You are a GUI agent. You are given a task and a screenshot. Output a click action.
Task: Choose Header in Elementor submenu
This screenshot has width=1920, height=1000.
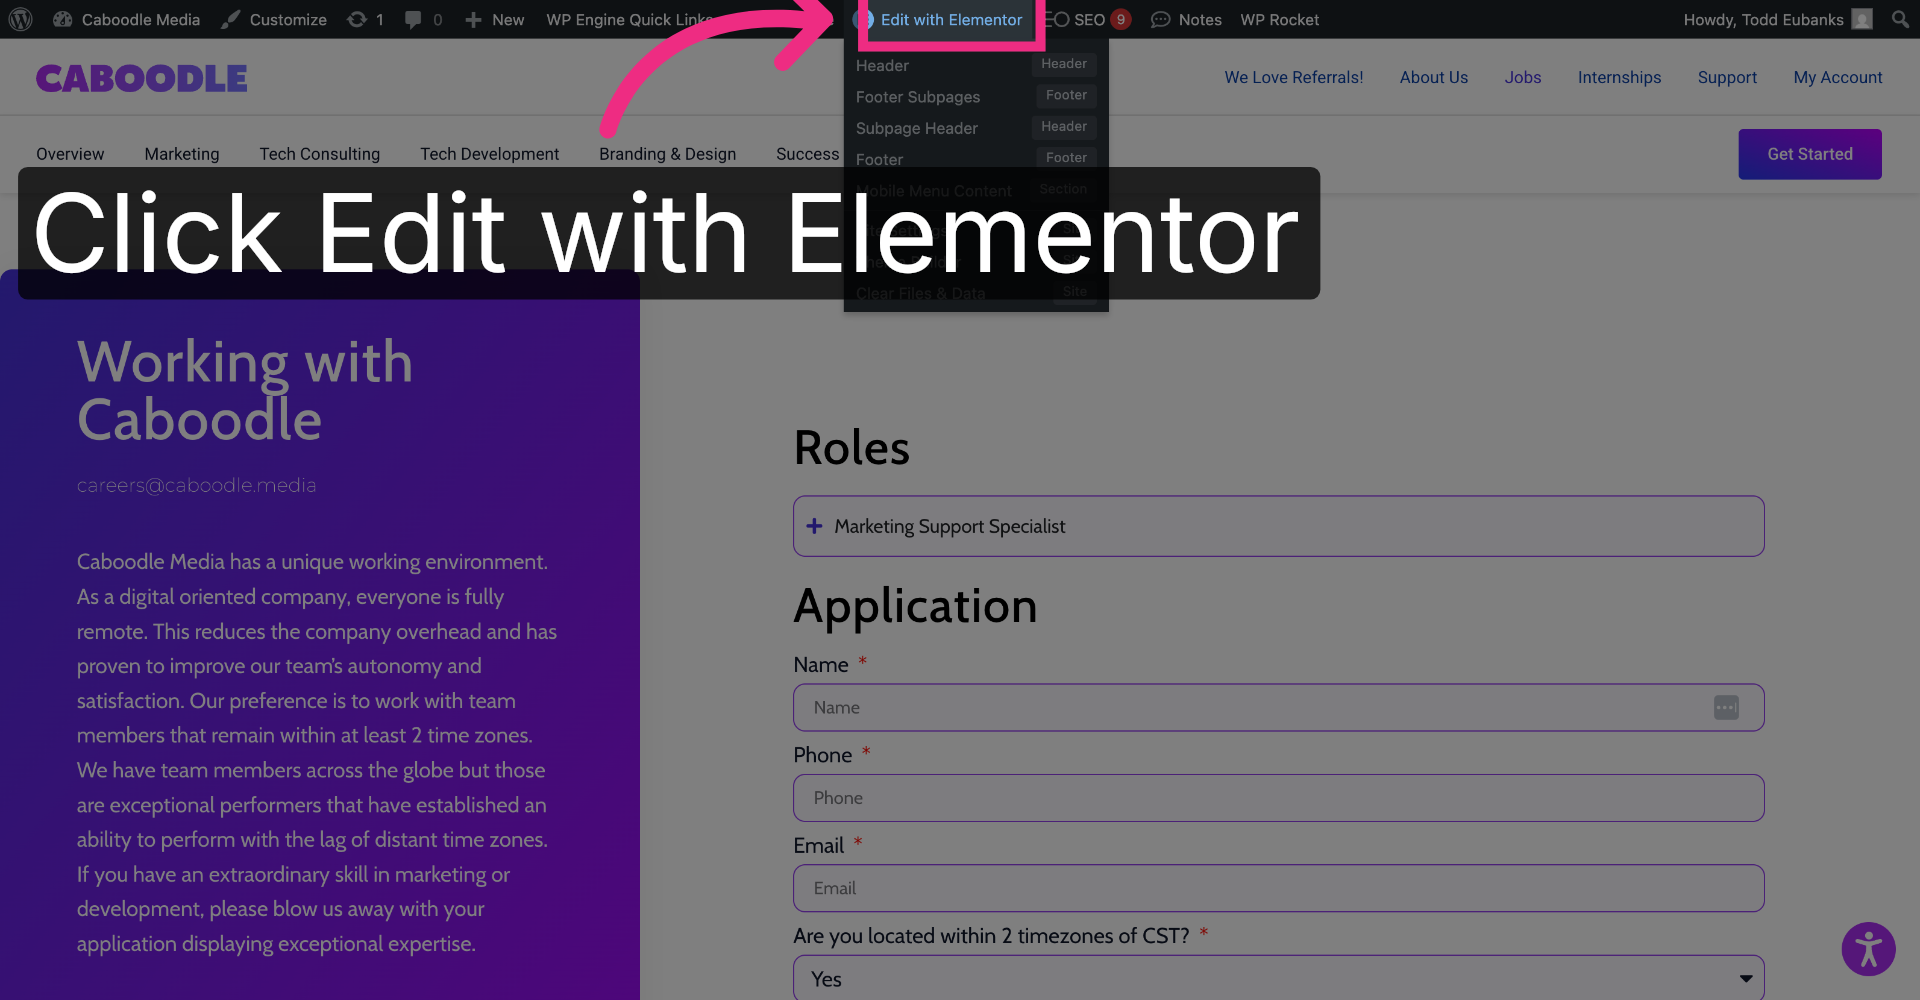[x=976, y=65]
